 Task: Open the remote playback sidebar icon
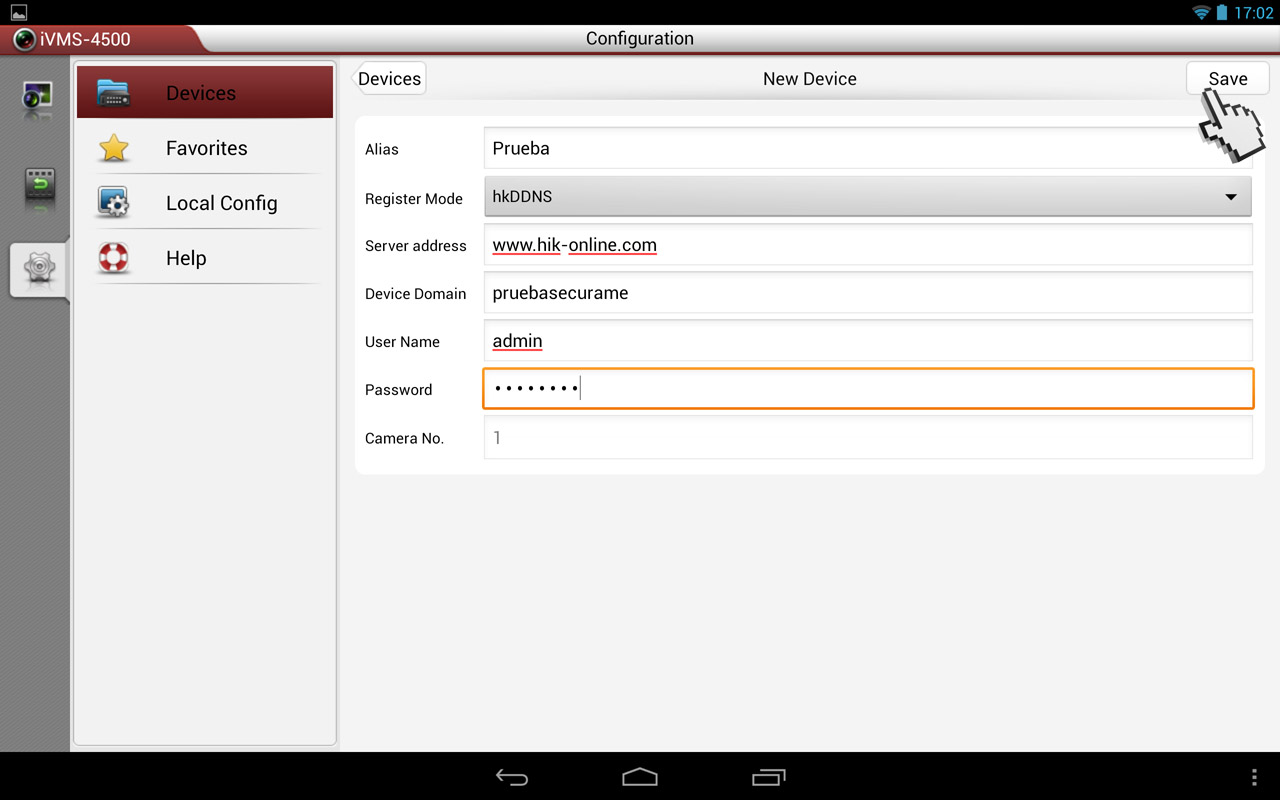[x=38, y=186]
